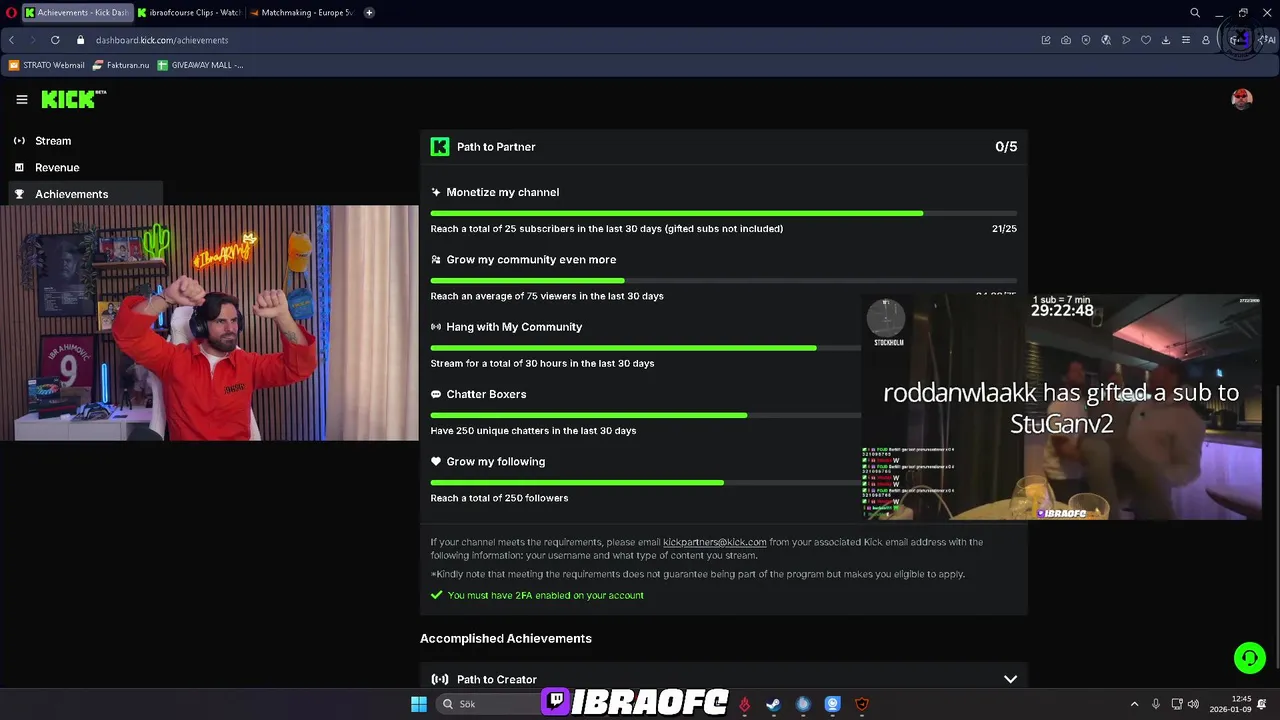
Task: Click the Opera menu logo
Action: (x=11, y=13)
